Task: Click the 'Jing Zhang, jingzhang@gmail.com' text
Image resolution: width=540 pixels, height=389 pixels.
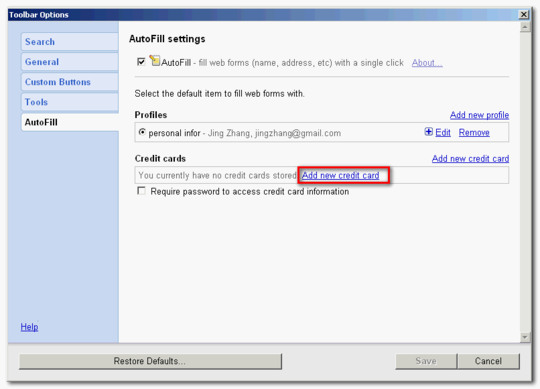Action: [274, 133]
